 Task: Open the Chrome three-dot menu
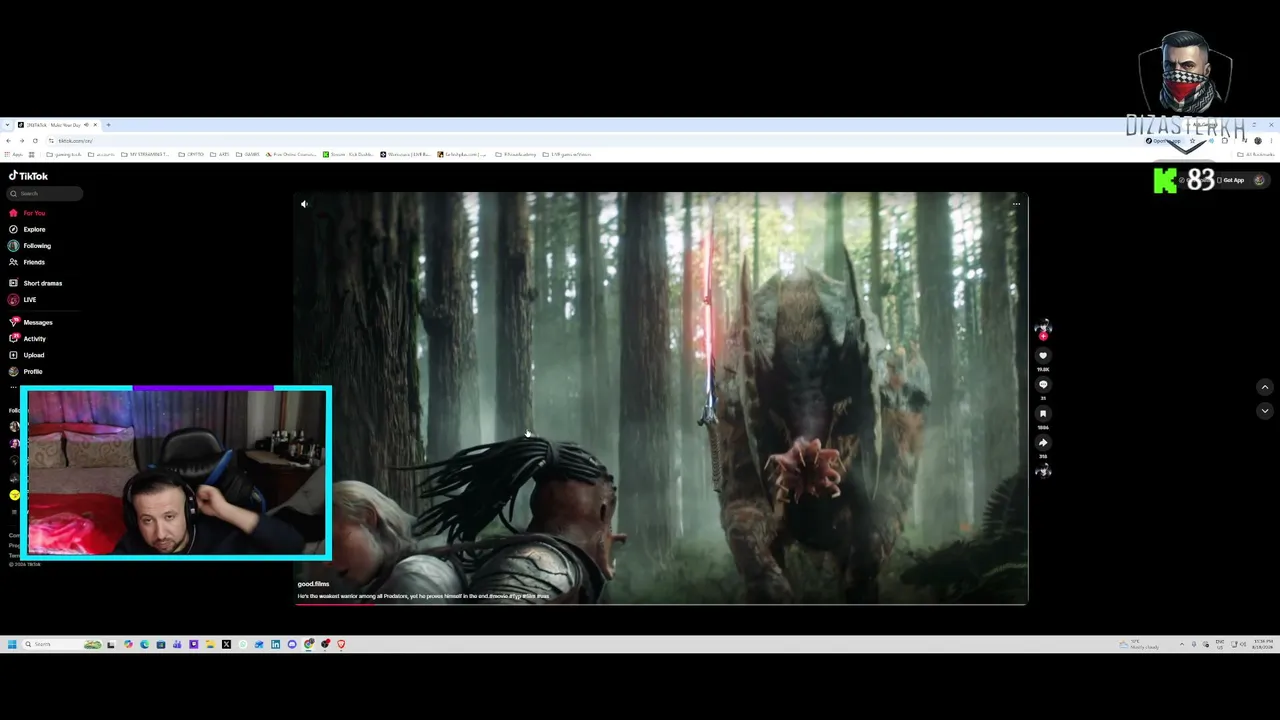tap(1272, 141)
